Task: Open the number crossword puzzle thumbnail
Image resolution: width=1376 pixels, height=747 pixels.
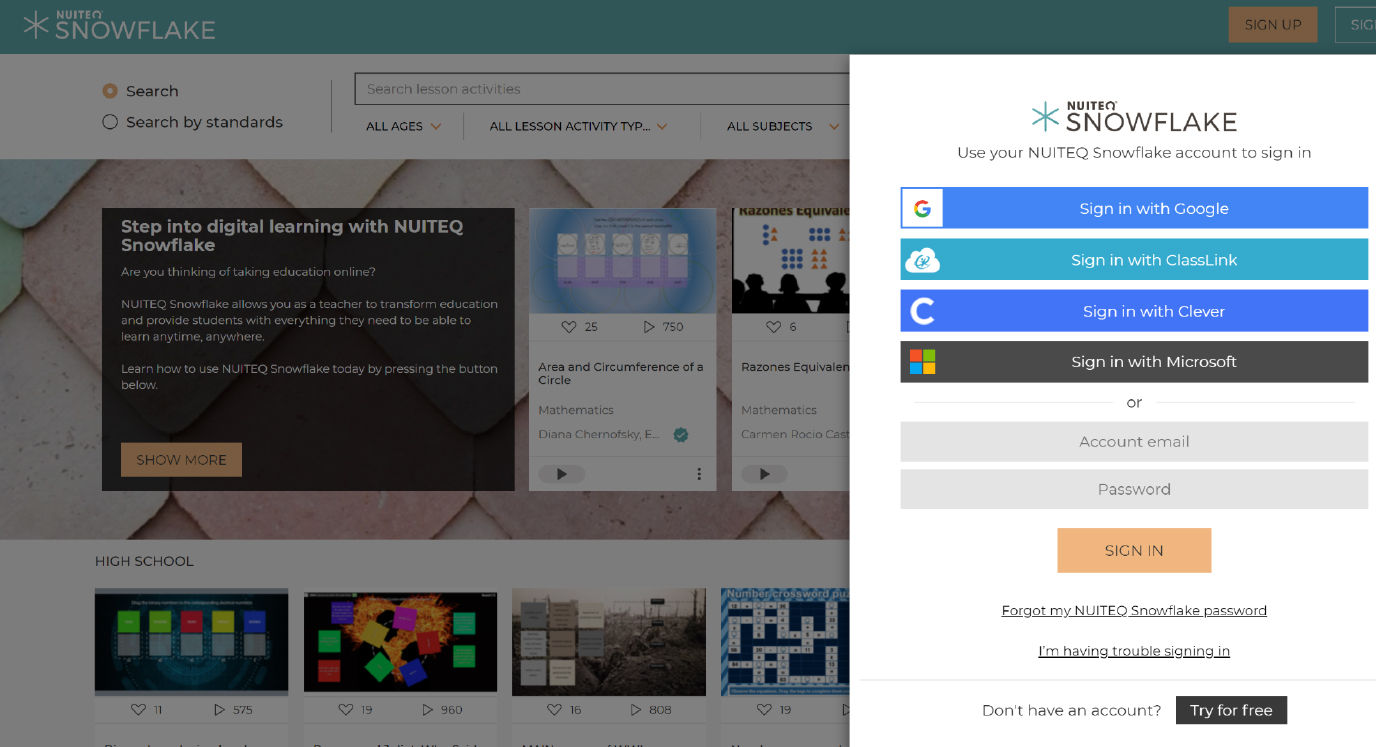Action: pos(785,641)
